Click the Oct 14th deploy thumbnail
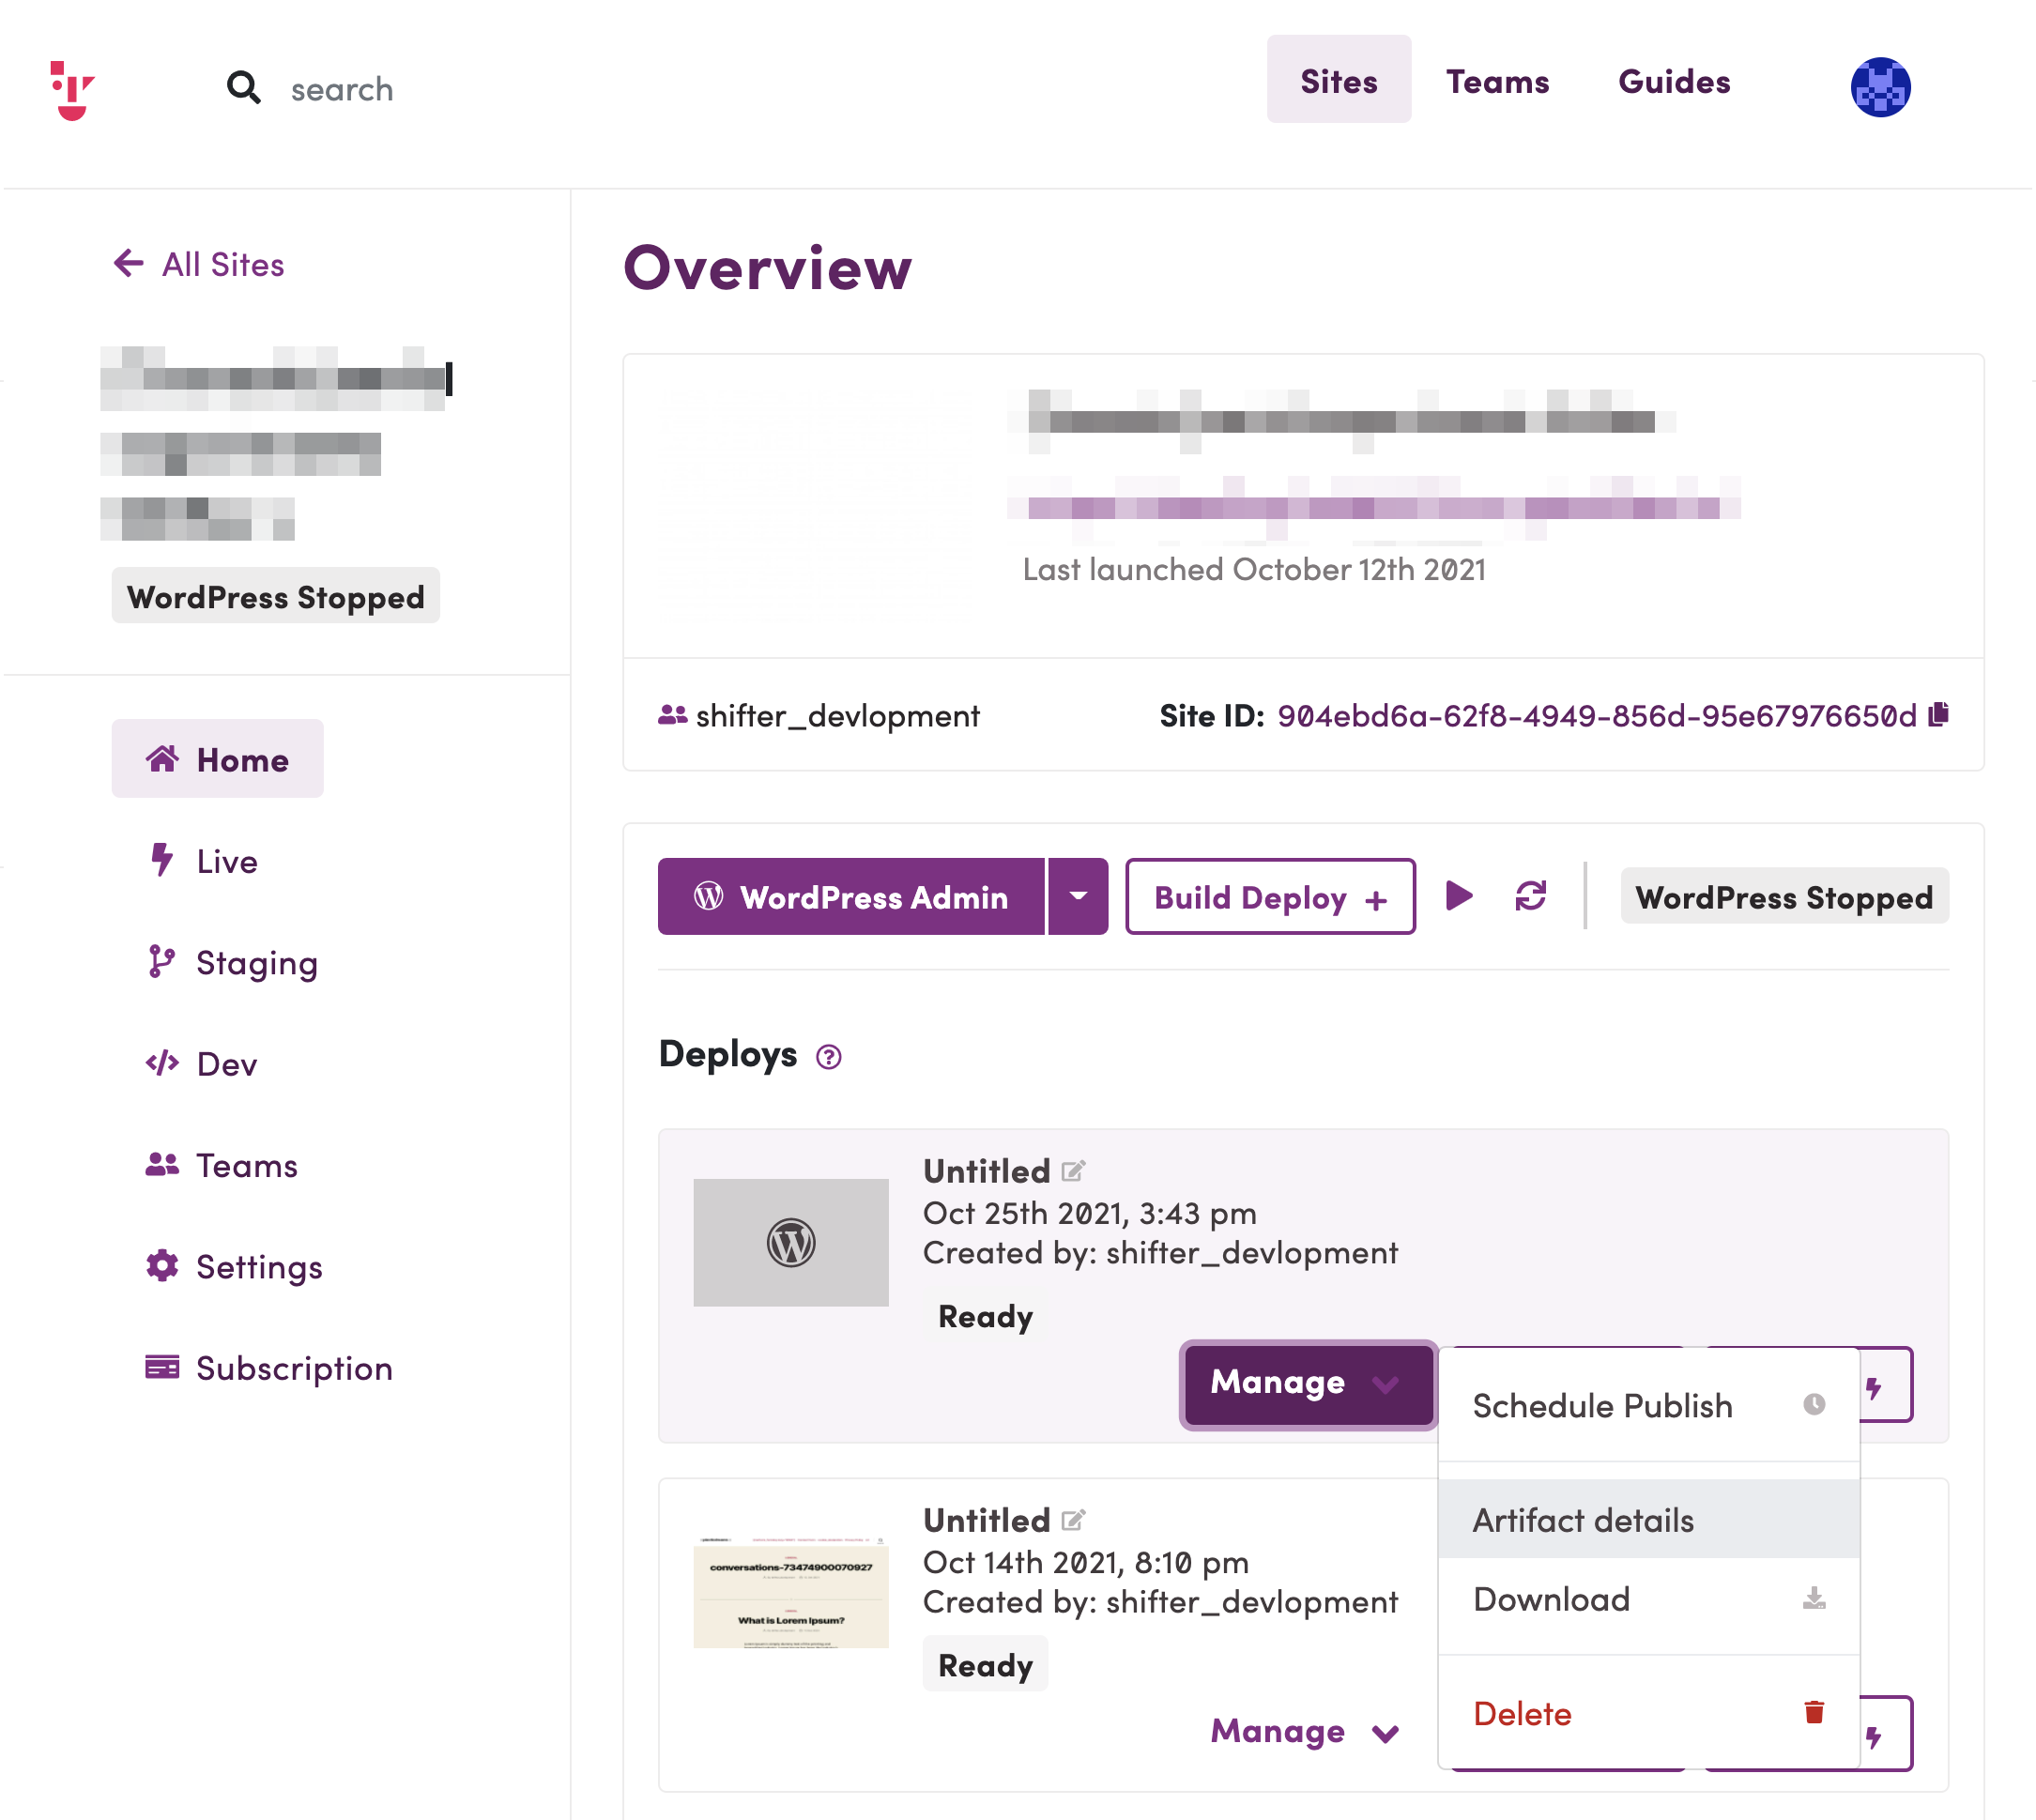 (790, 1592)
